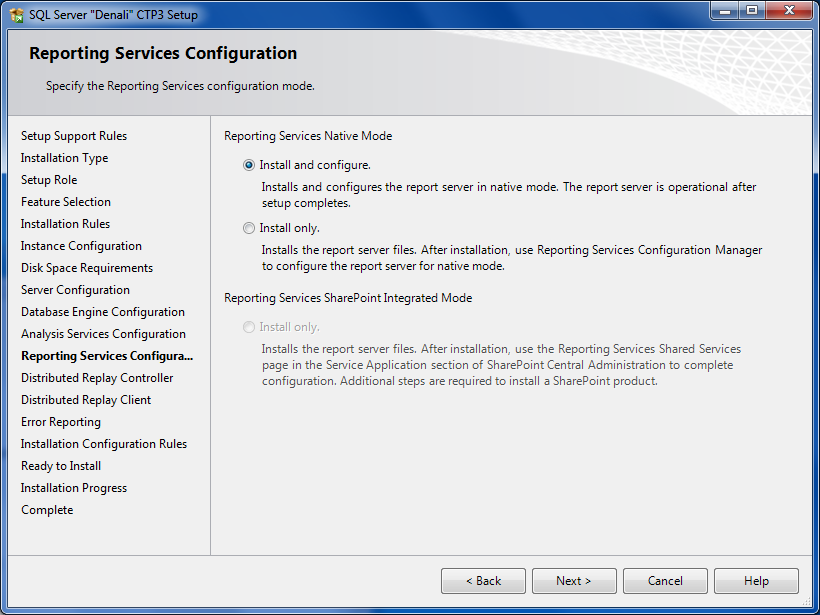This screenshot has height=615, width=820.
Task: Click Server Configuration step
Action: pyautogui.click(x=75, y=290)
